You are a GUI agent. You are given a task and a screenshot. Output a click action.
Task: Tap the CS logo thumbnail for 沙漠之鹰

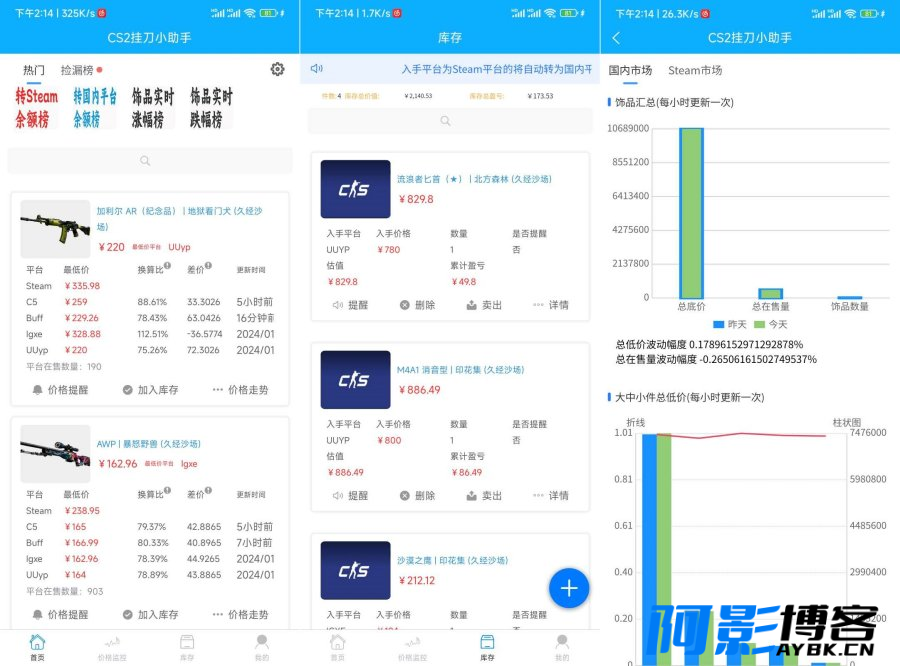click(x=355, y=570)
